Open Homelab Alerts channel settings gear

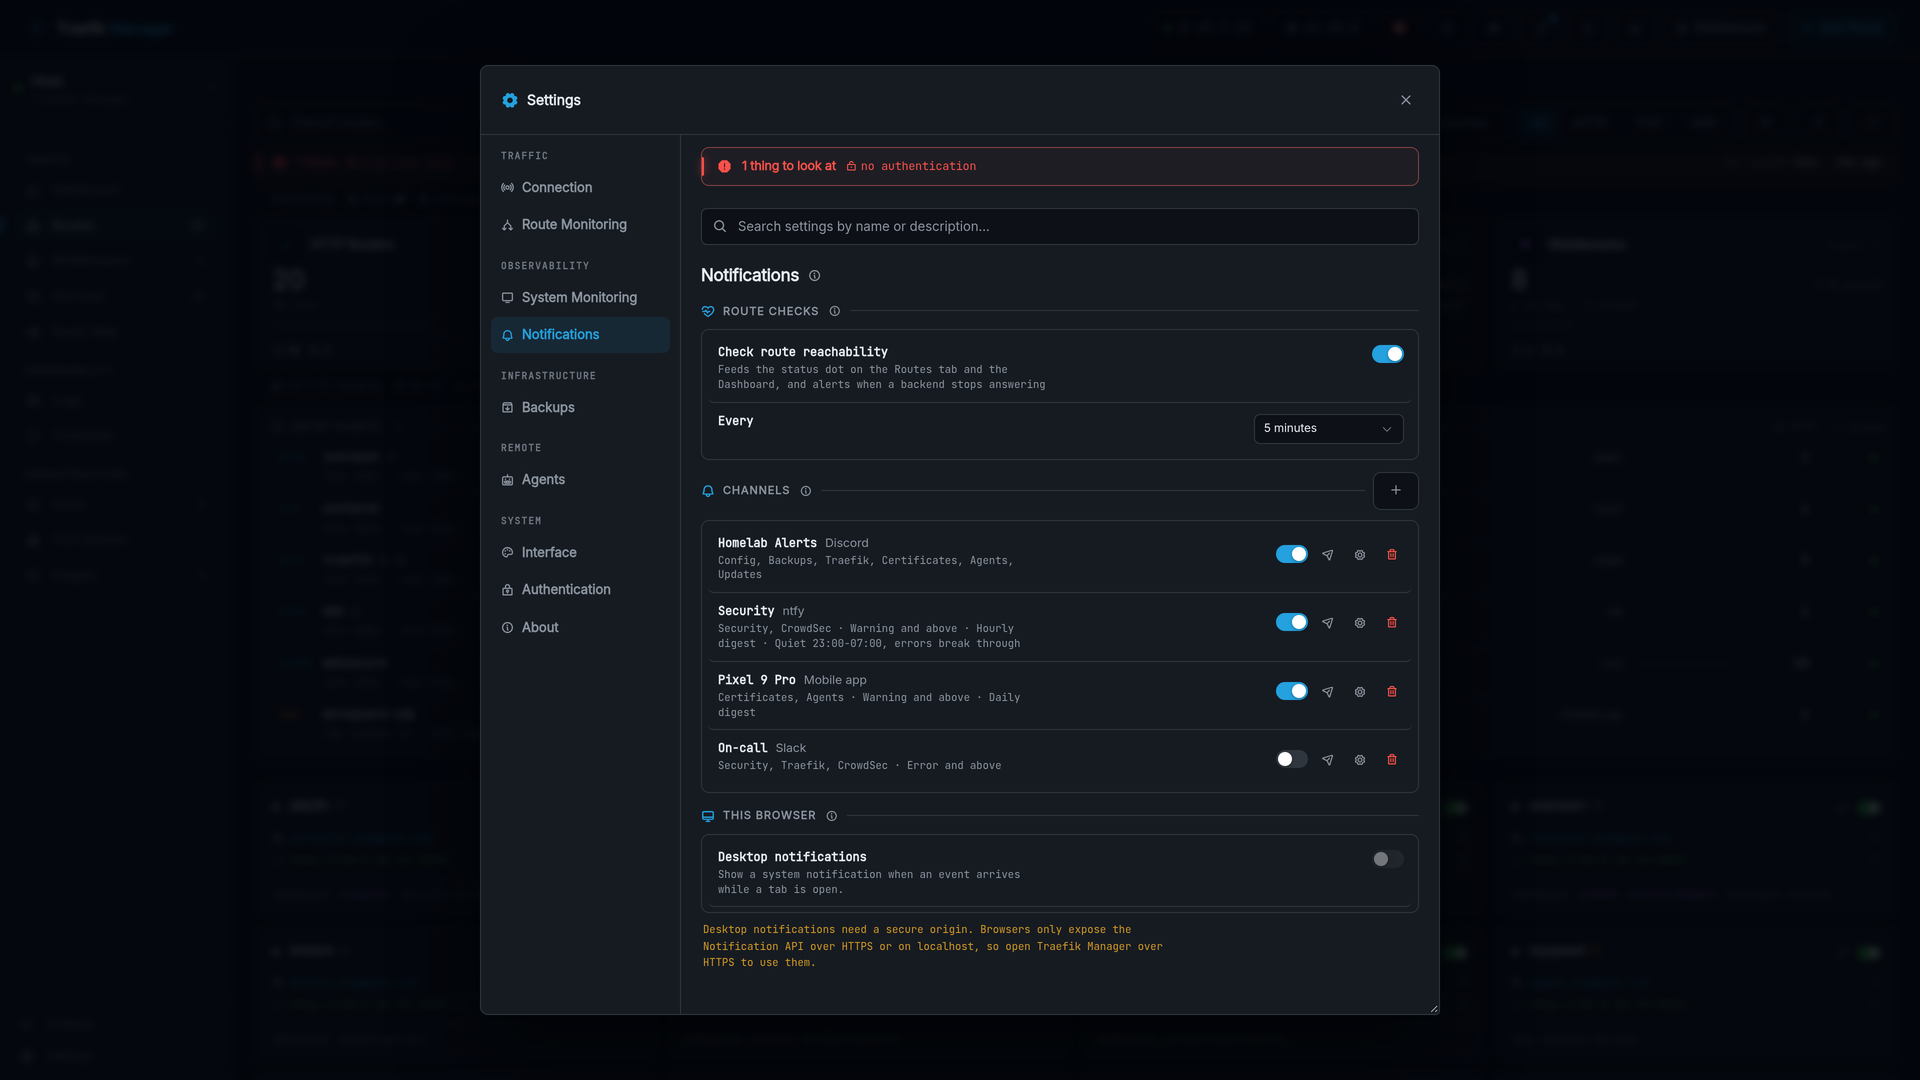click(1359, 555)
